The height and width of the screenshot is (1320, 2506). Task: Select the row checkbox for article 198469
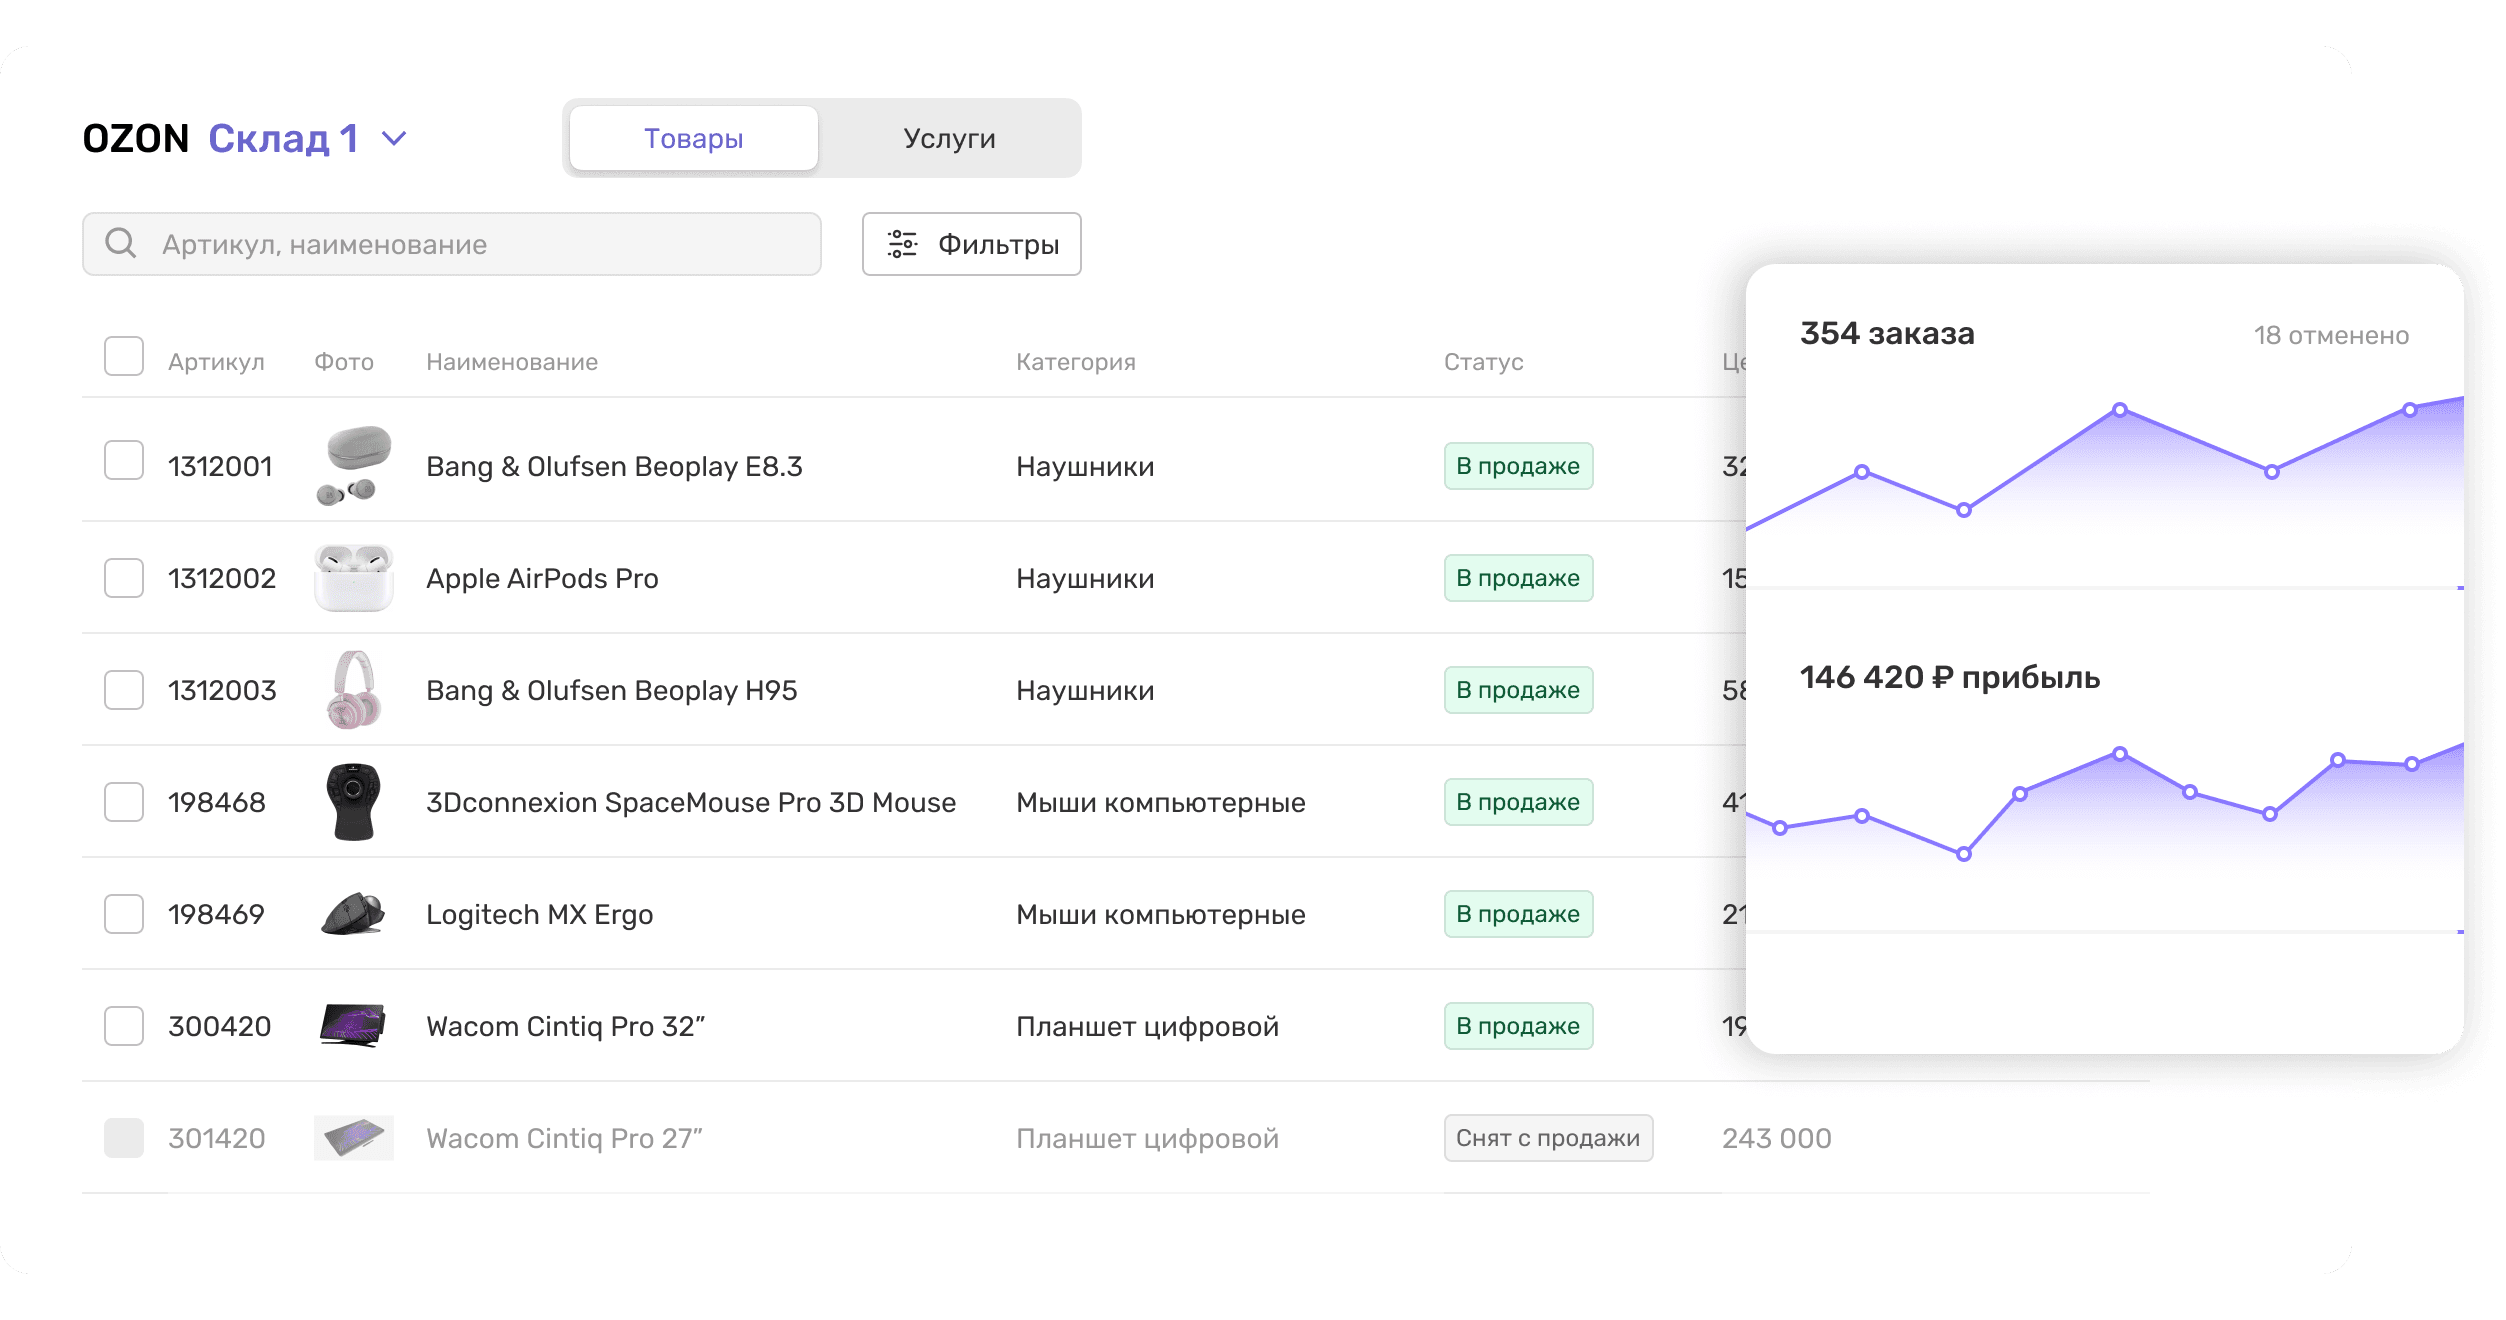(124, 914)
